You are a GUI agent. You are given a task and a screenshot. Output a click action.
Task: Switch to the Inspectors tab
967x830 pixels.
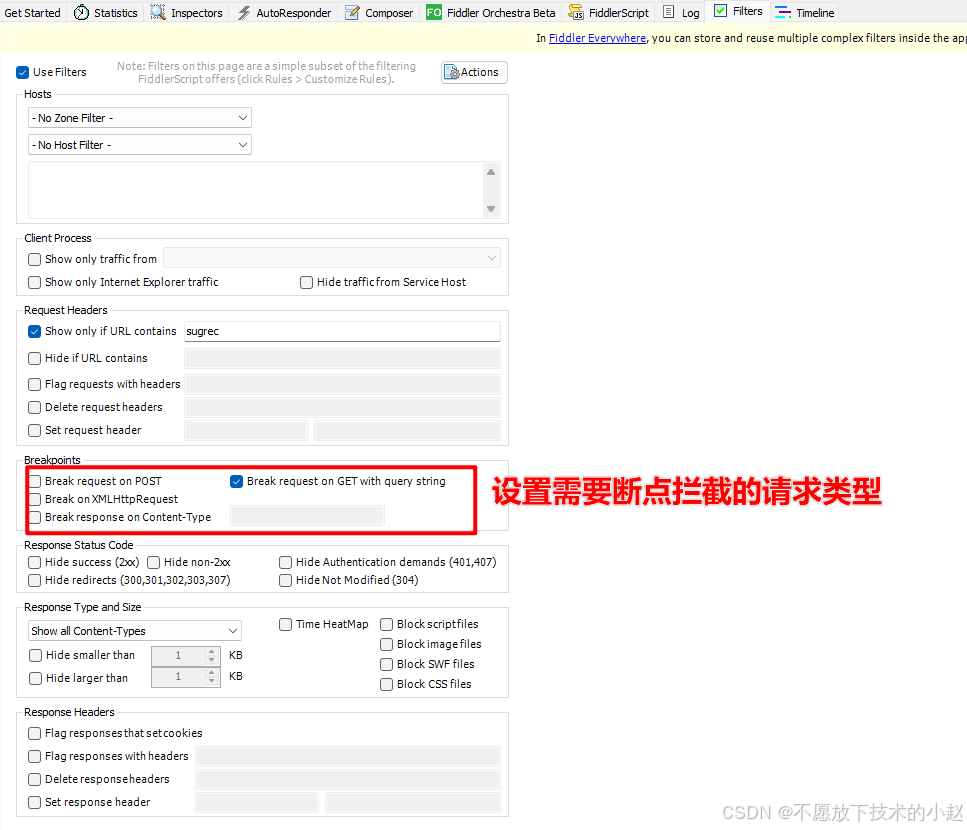point(187,12)
